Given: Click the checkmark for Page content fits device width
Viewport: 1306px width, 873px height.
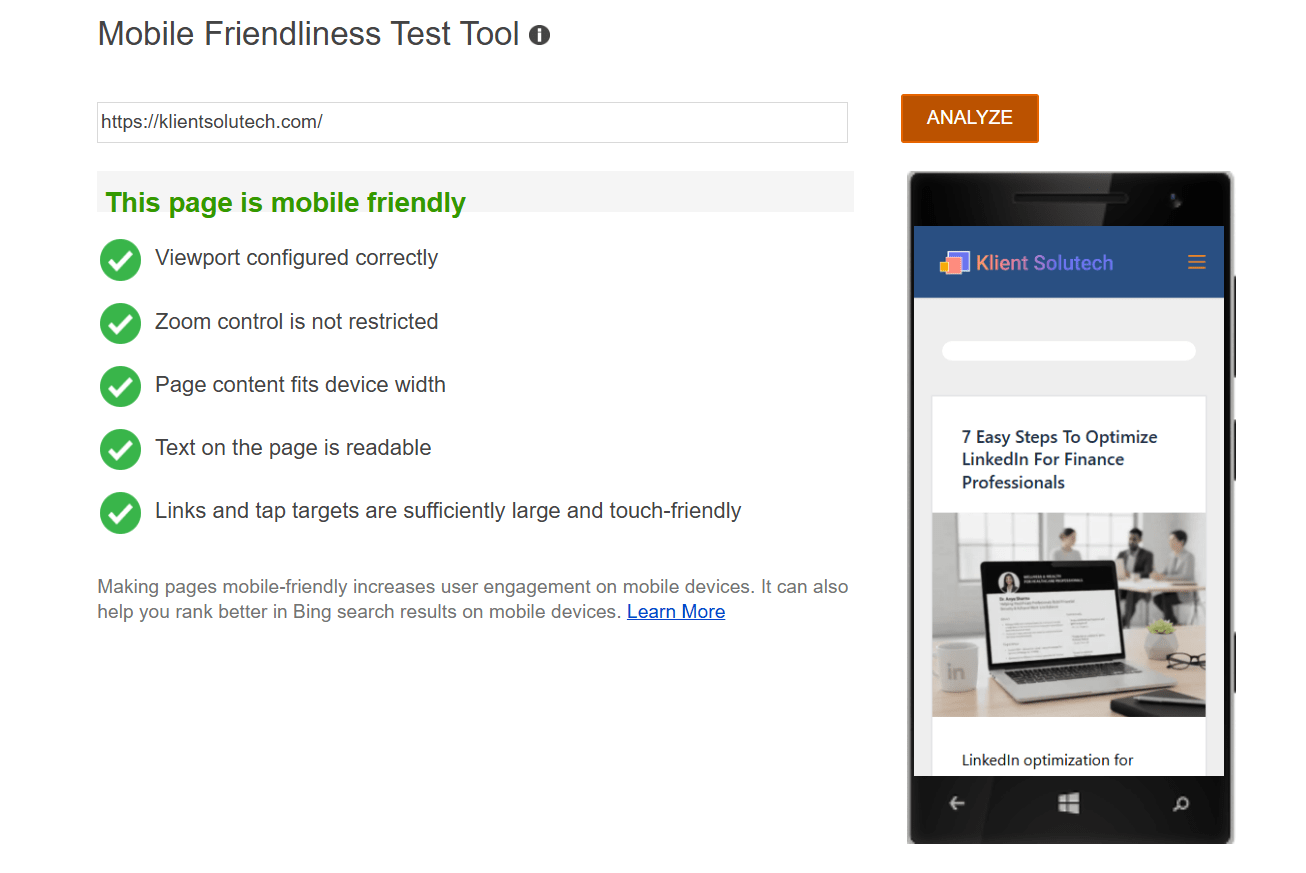Looking at the screenshot, I should point(120,386).
